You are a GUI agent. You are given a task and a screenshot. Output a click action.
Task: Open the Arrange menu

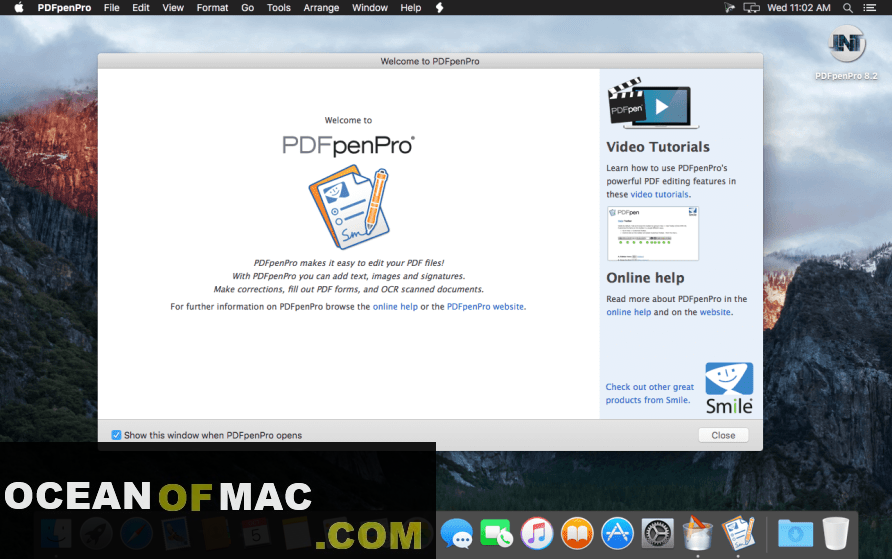pyautogui.click(x=321, y=7)
